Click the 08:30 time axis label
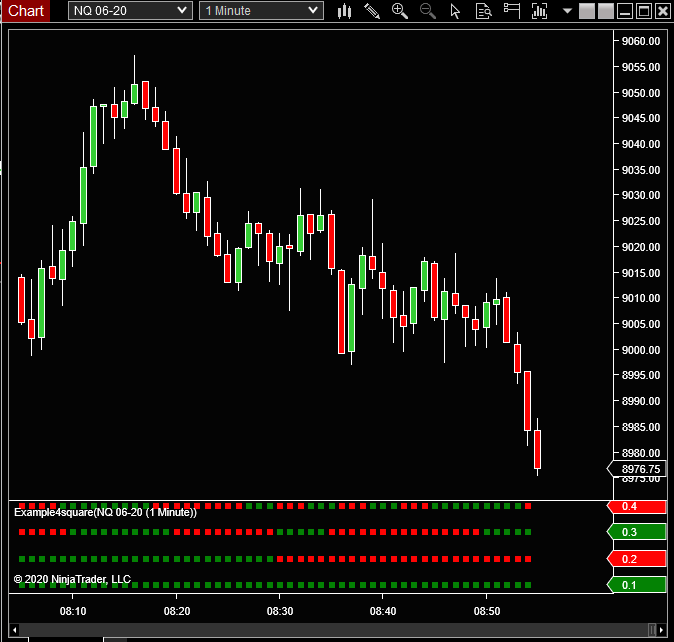This screenshot has width=674, height=642. [x=280, y=611]
